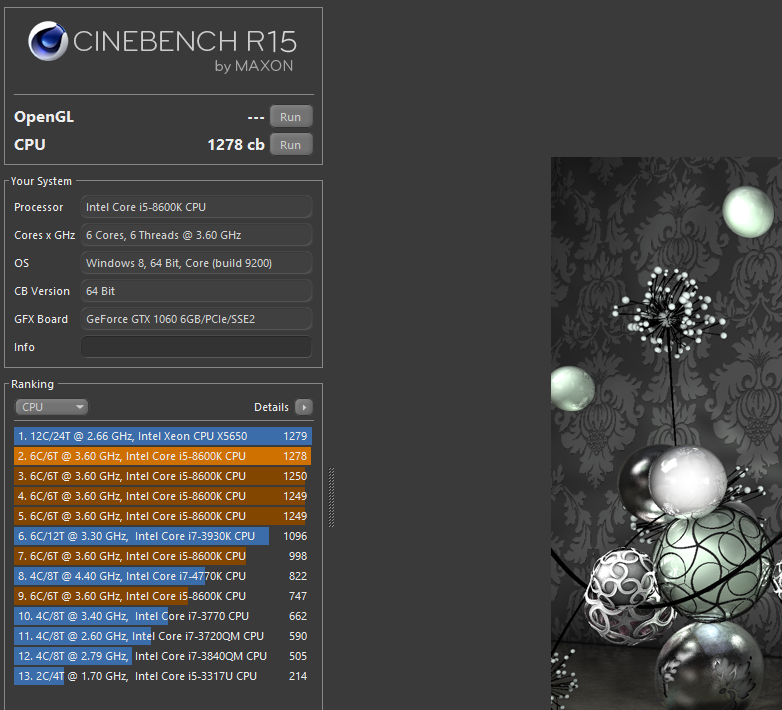Select ranking row 1 Intel Xeon X5650

click(x=163, y=436)
